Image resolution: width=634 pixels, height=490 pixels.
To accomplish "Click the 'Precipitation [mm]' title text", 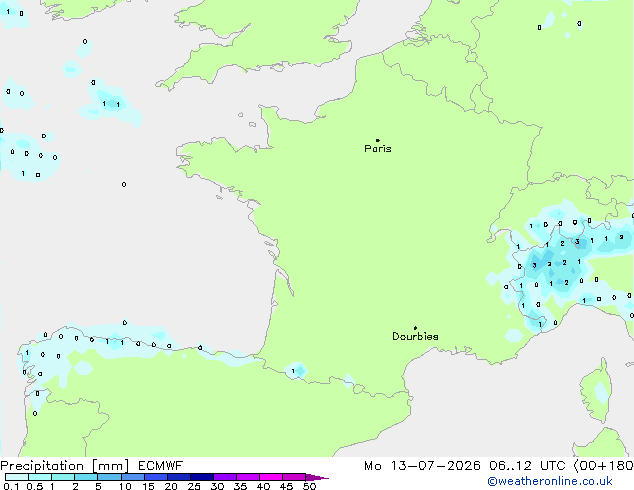I will pos(65,466).
